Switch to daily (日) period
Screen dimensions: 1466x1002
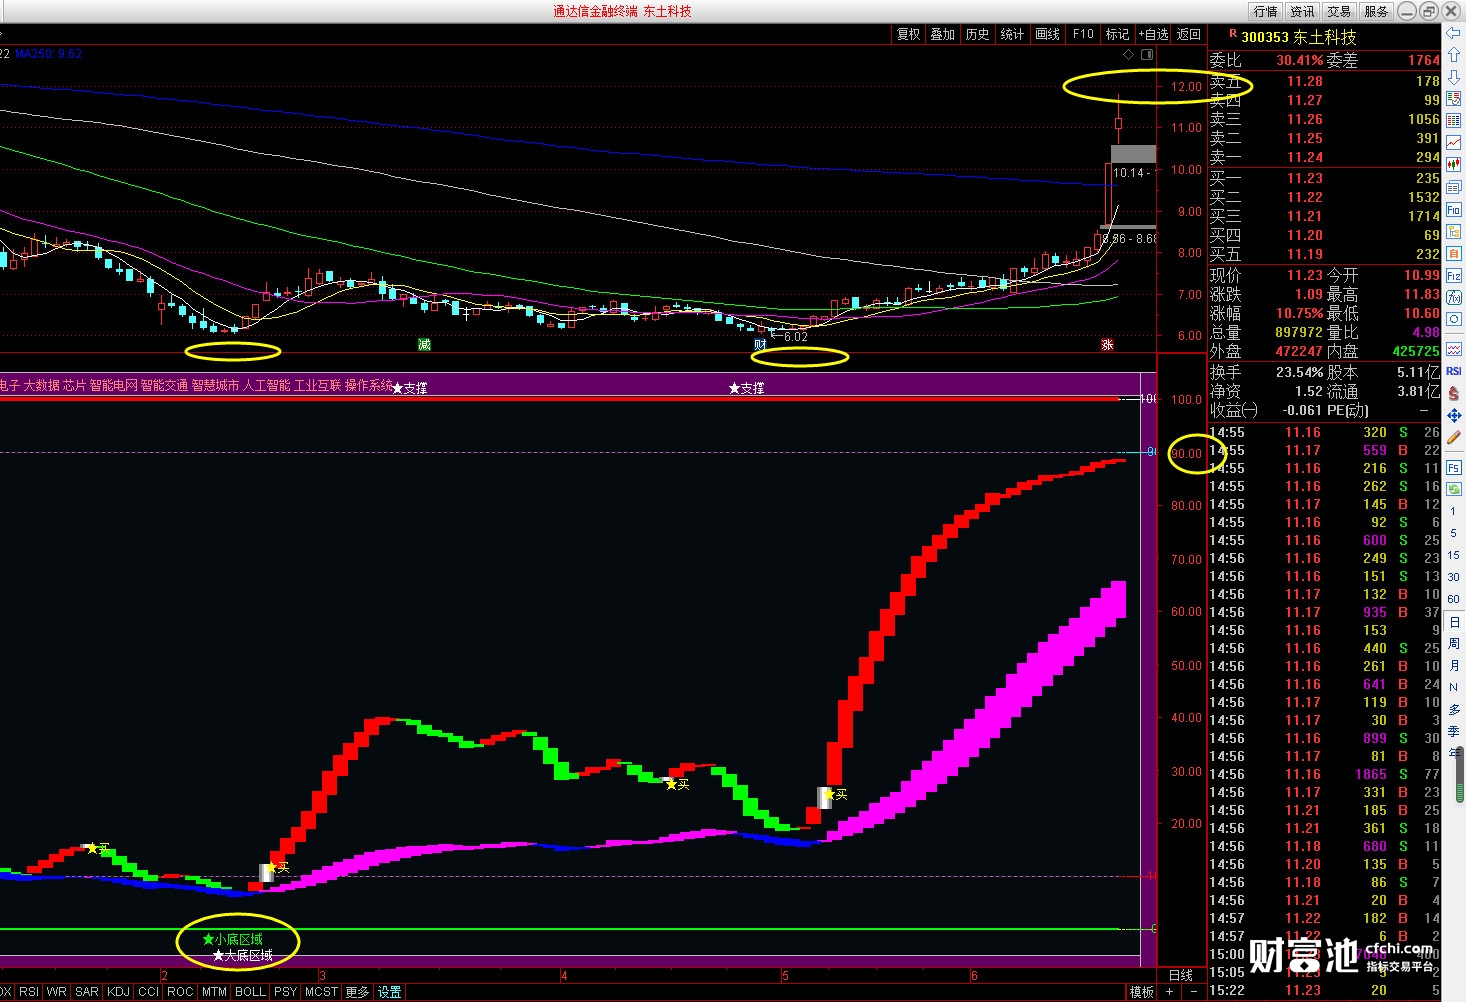[x=1453, y=622]
